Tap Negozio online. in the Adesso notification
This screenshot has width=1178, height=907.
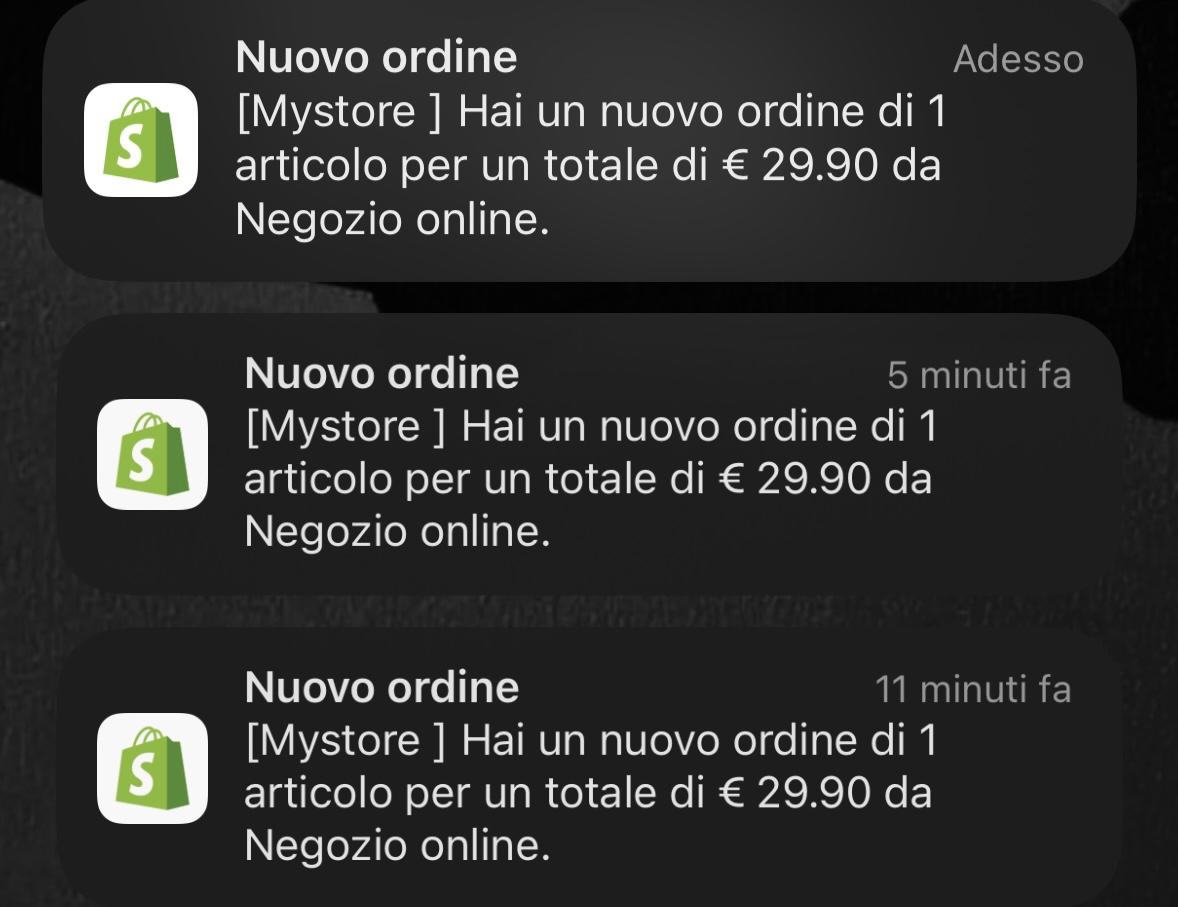[392, 220]
